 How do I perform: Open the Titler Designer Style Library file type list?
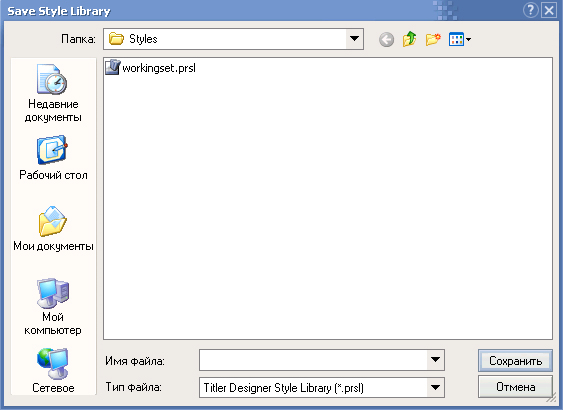click(x=322, y=387)
